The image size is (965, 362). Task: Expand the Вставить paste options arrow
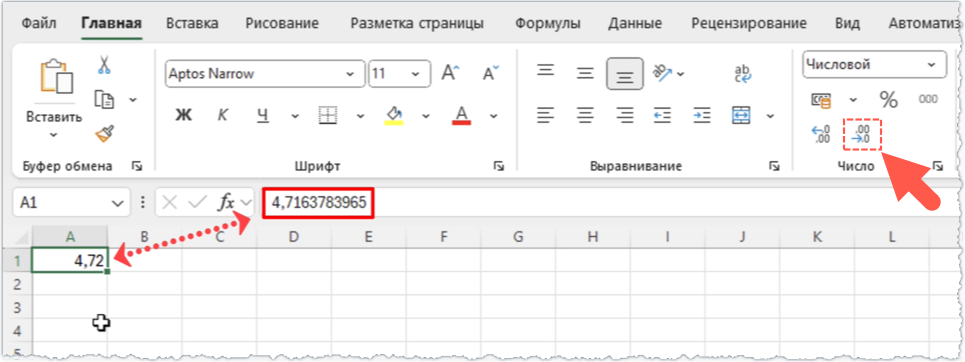tap(55, 134)
